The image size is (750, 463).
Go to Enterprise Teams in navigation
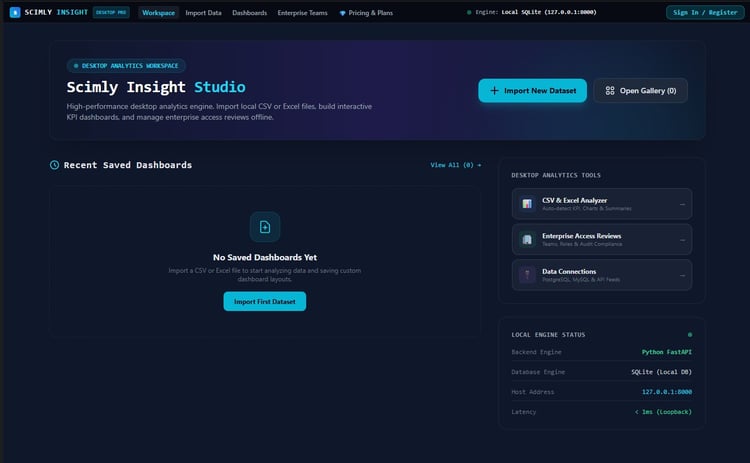[302, 13]
